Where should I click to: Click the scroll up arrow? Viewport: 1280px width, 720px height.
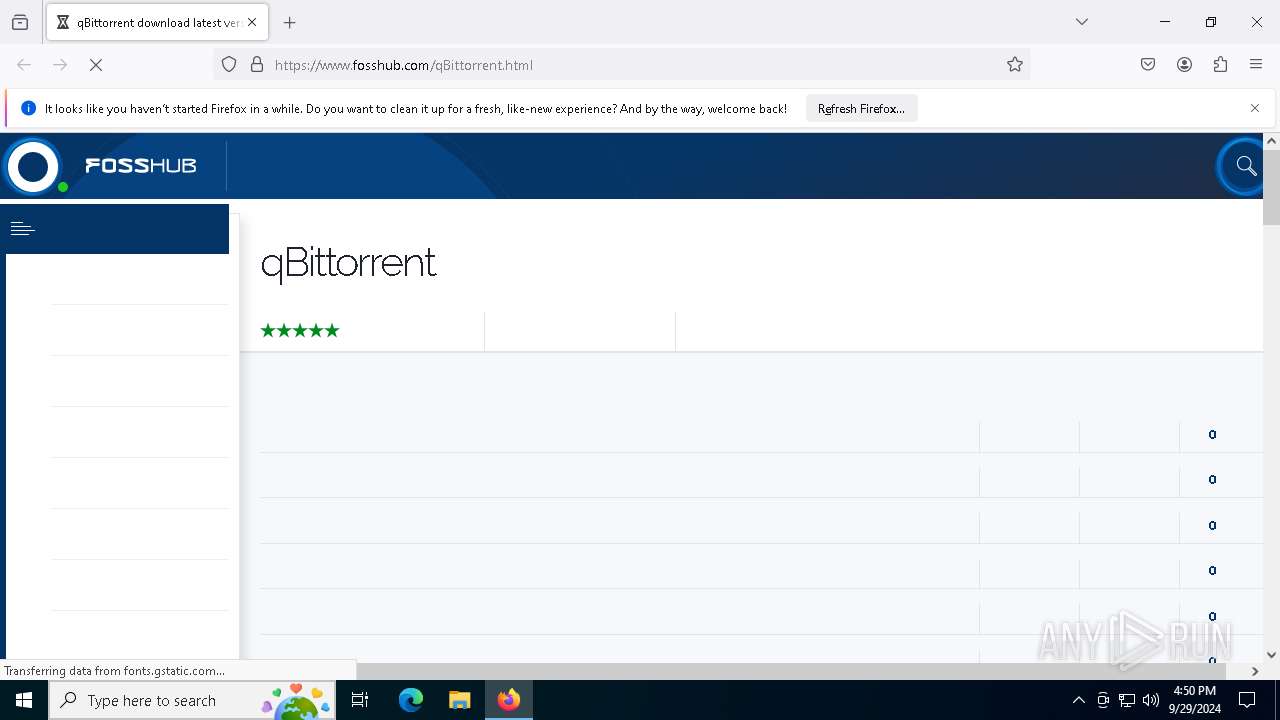point(1271,141)
